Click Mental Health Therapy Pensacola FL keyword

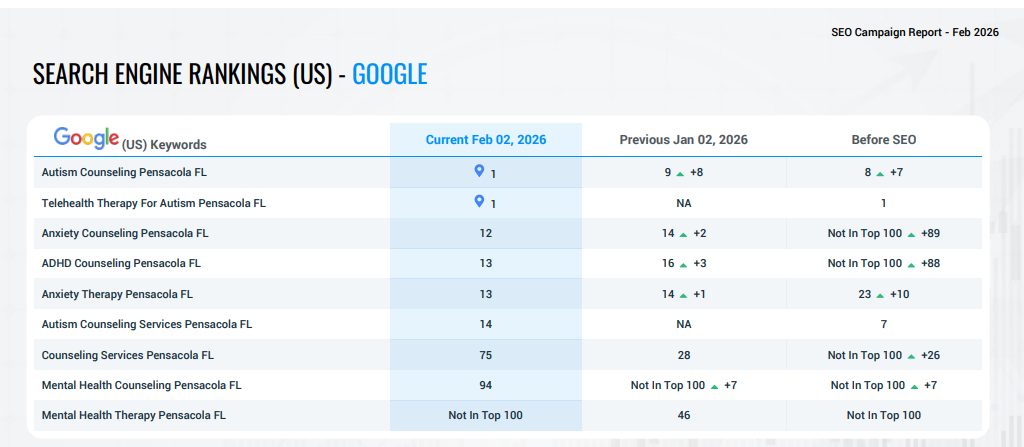[x=135, y=415]
